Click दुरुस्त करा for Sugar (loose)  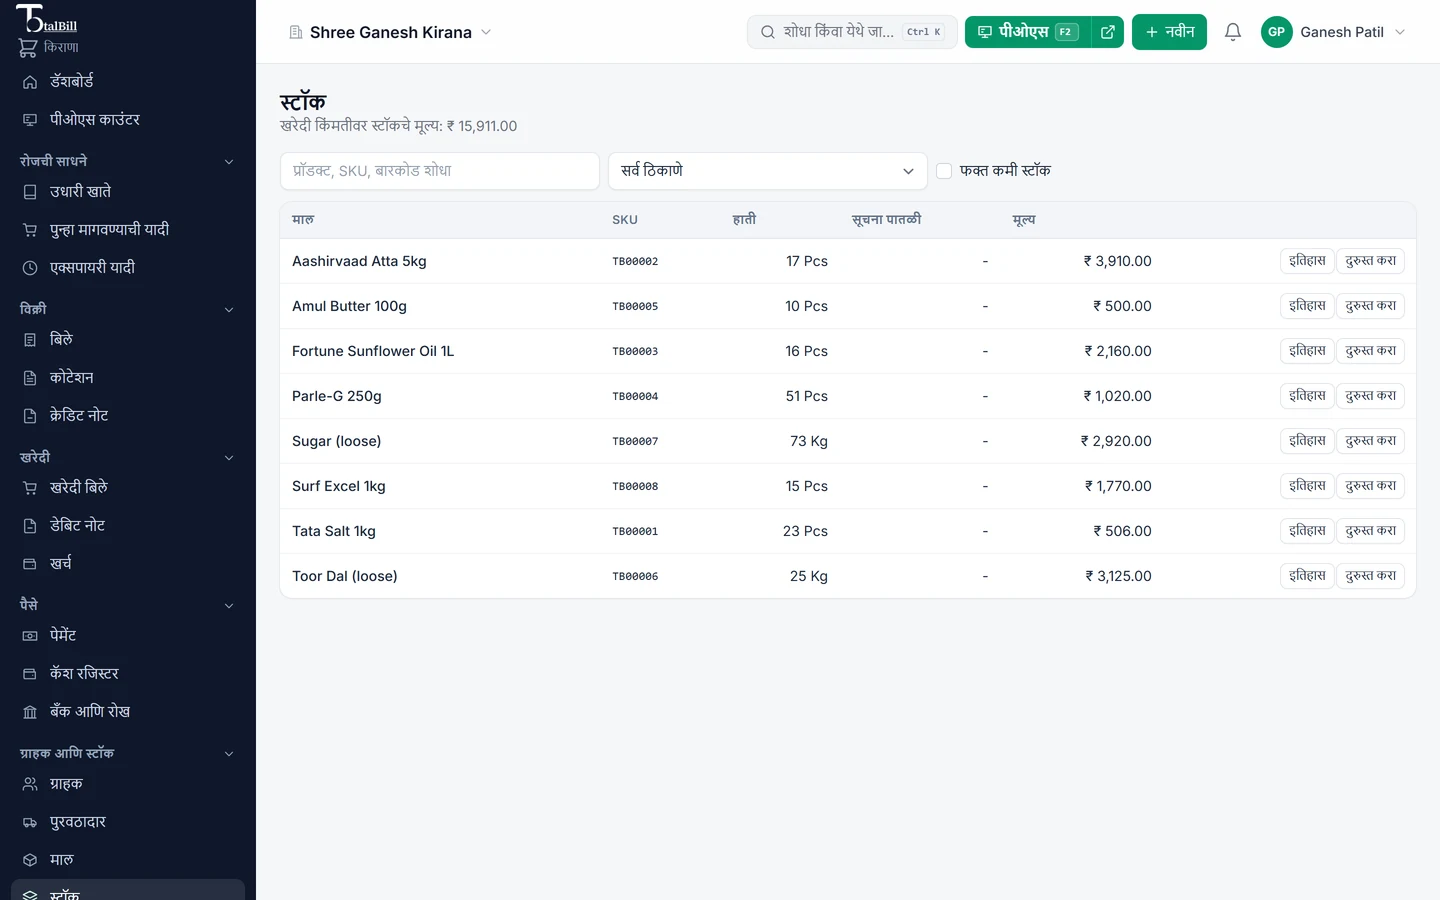coord(1370,441)
